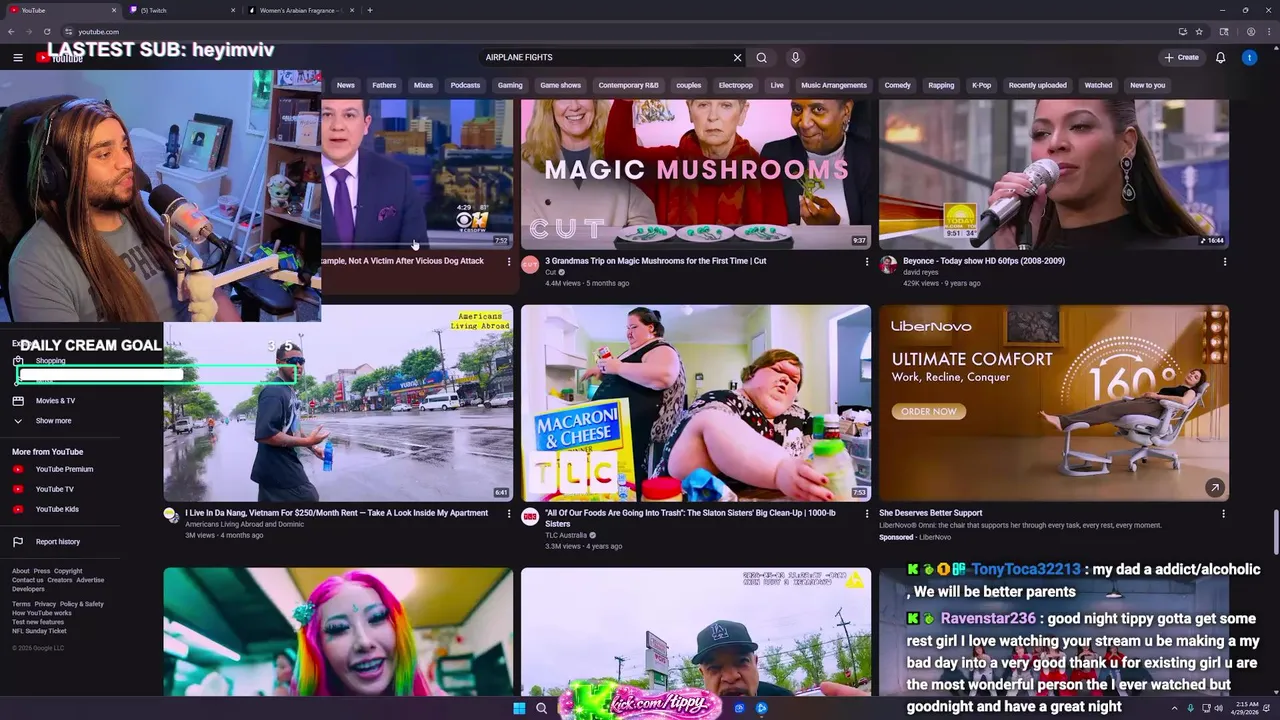Open a new browser tab

[x=370, y=10]
